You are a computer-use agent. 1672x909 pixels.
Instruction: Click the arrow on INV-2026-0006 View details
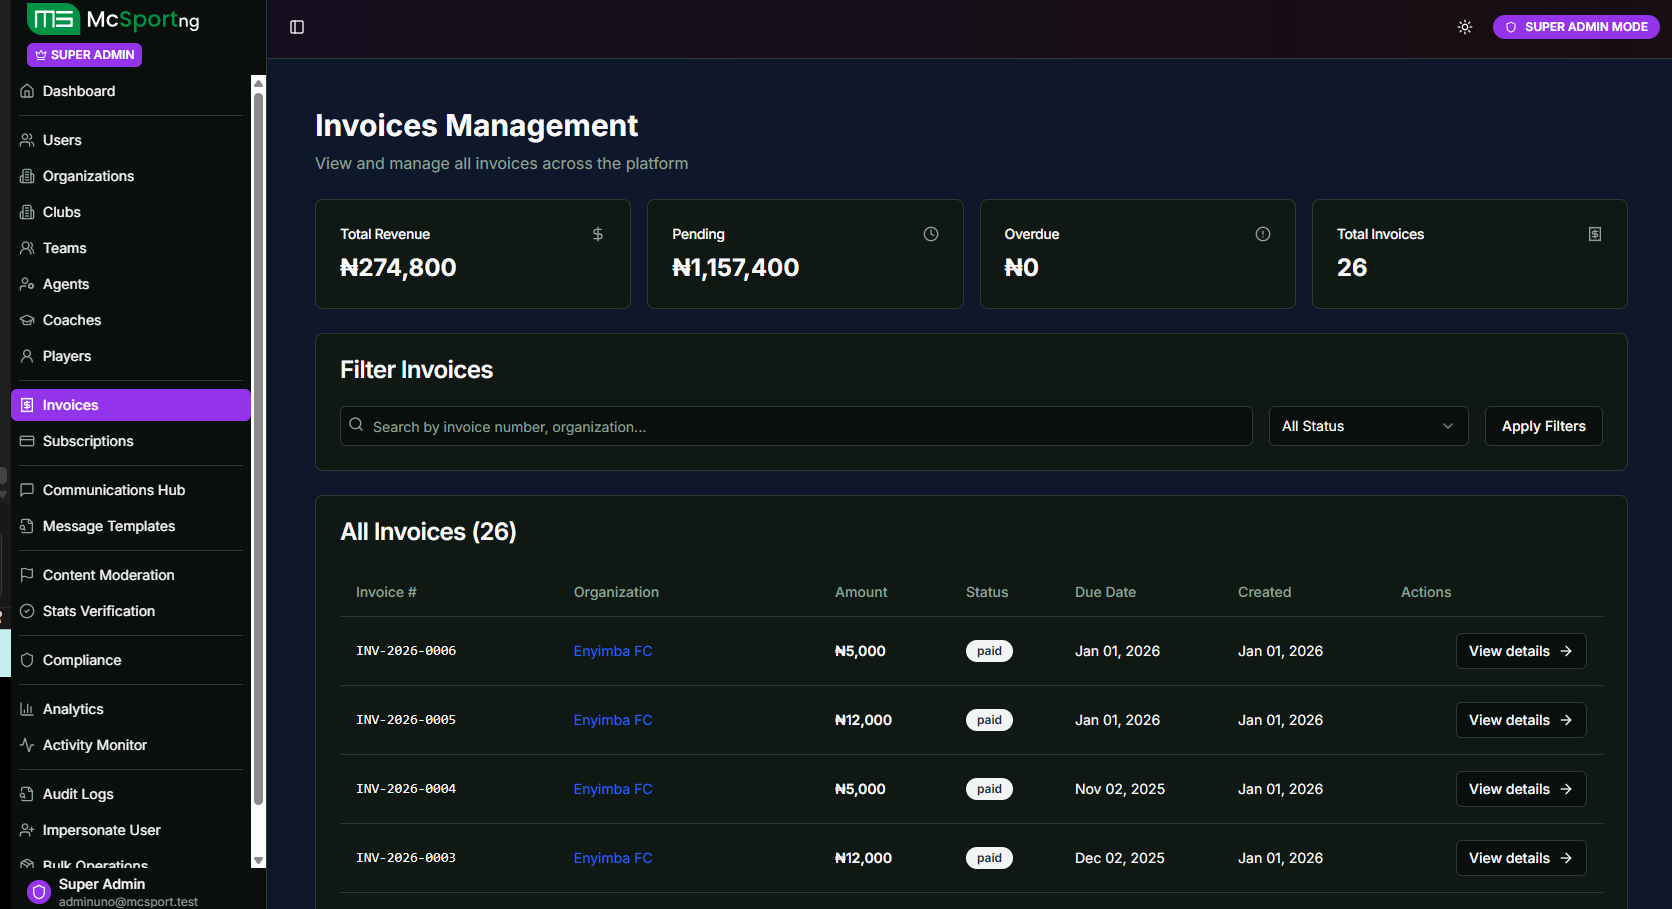pos(1566,651)
